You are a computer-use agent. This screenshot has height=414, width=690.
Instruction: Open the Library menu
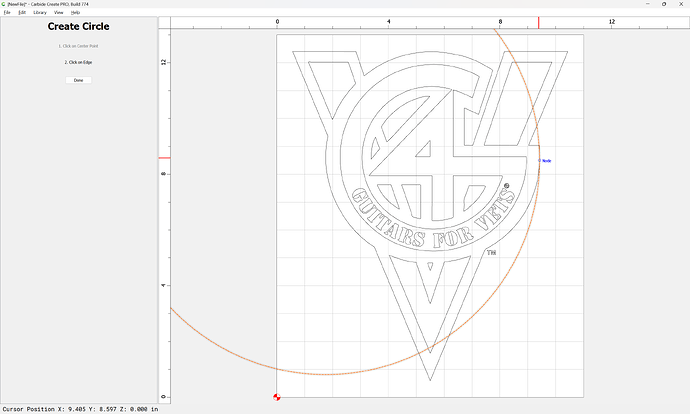tap(40, 12)
